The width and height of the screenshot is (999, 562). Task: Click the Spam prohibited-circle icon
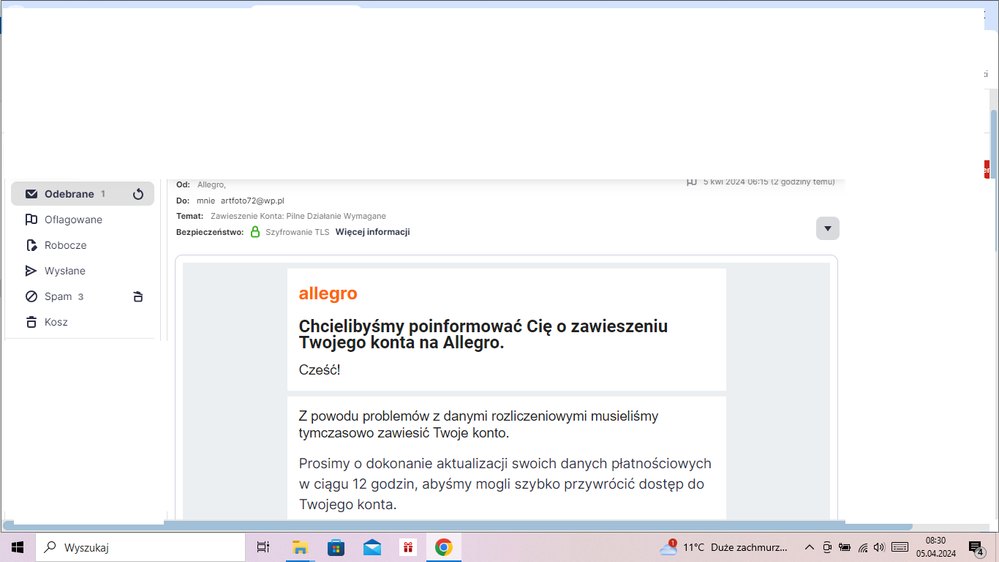pos(31,296)
